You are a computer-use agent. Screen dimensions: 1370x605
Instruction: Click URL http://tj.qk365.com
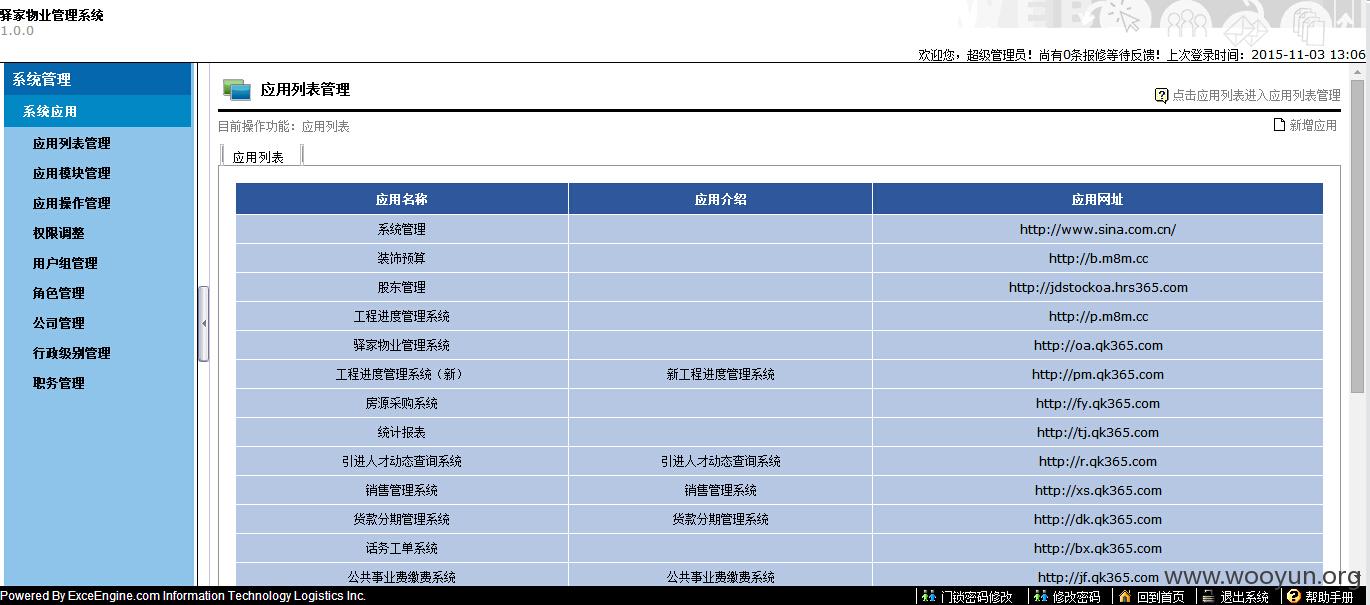pos(1098,432)
